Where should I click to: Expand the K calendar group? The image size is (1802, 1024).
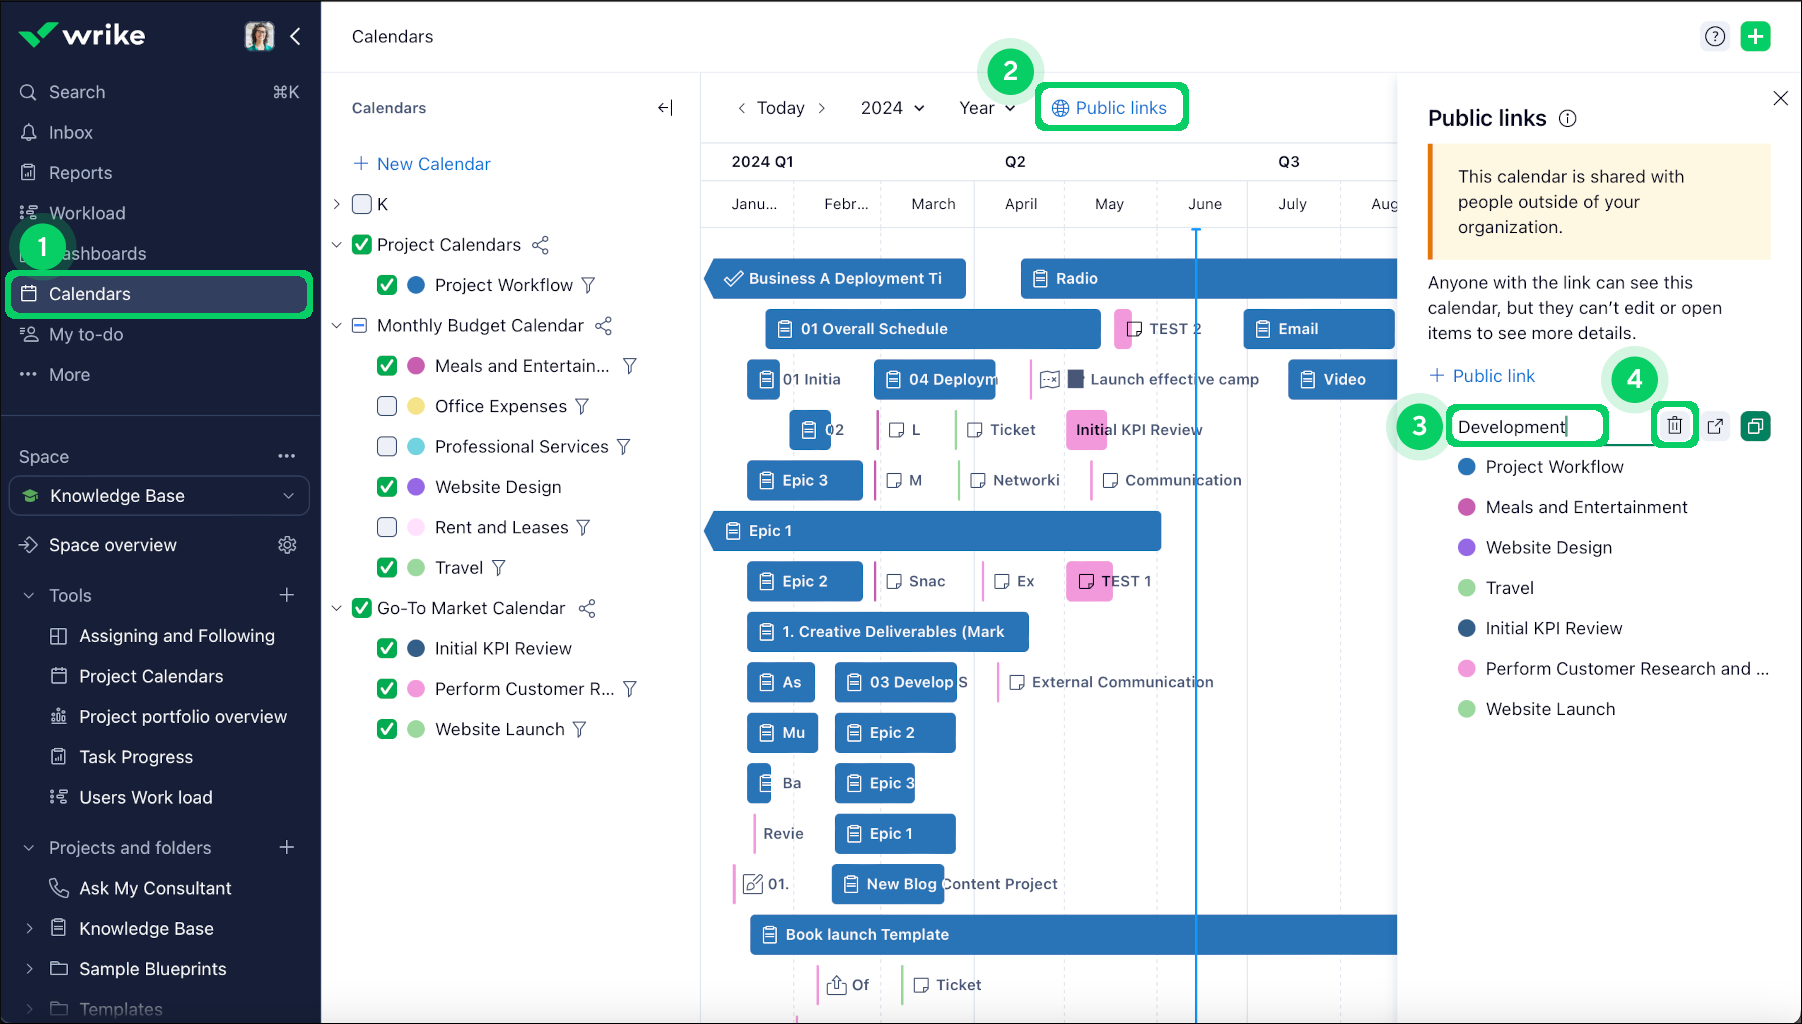pyautogui.click(x=336, y=203)
